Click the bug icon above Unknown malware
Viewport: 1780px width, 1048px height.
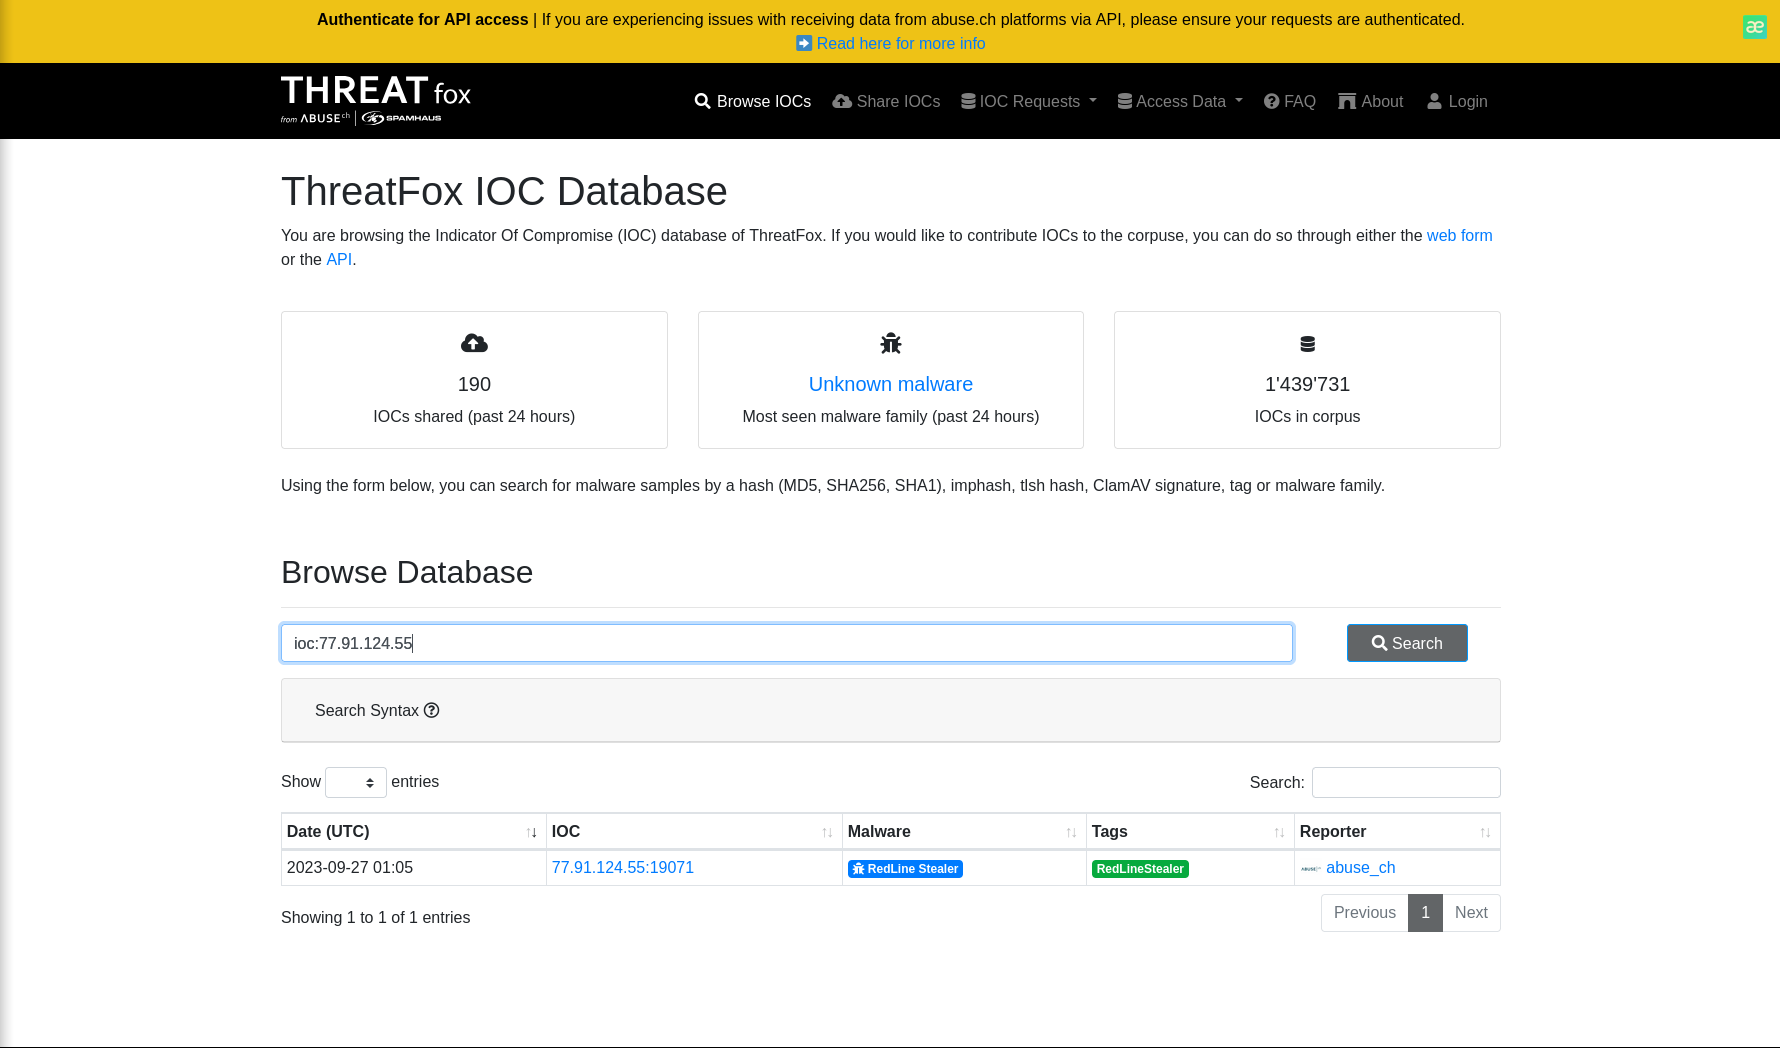point(891,343)
